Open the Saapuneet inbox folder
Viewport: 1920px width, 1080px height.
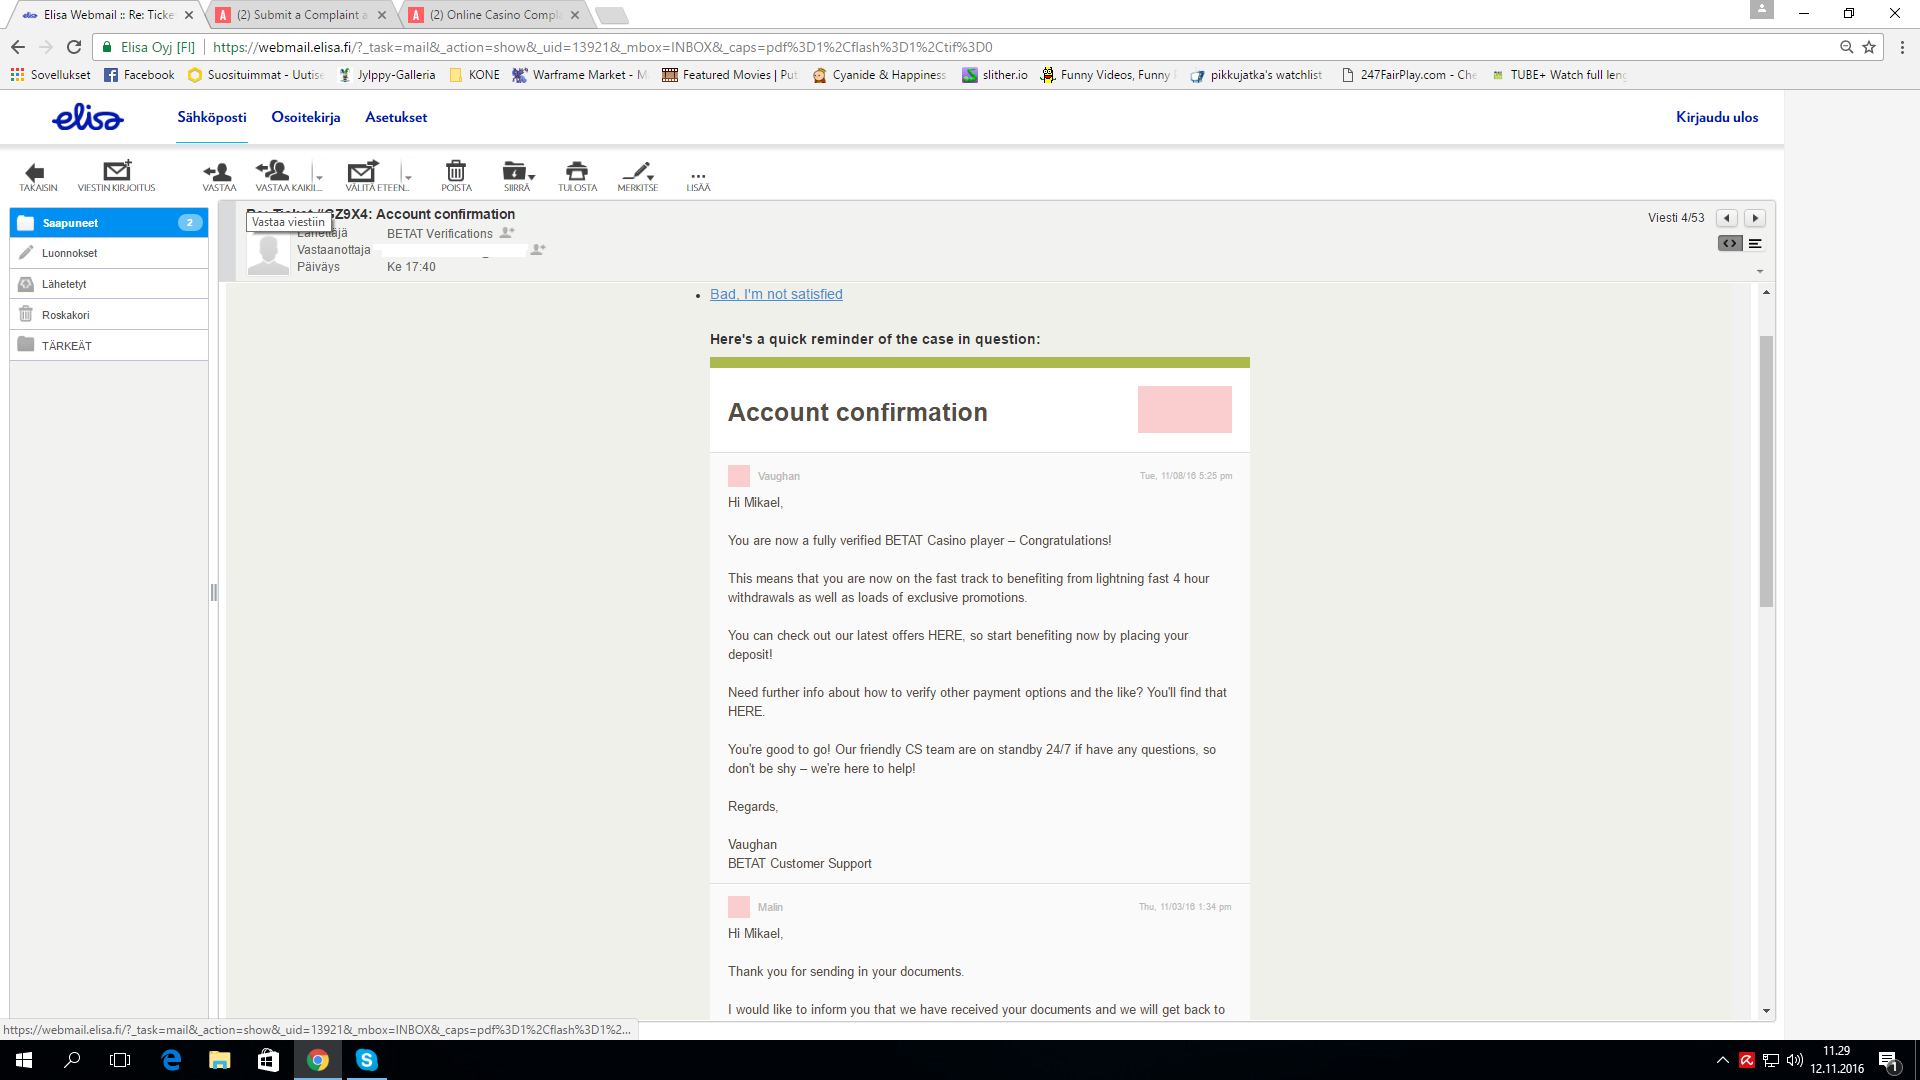(109, 223)
